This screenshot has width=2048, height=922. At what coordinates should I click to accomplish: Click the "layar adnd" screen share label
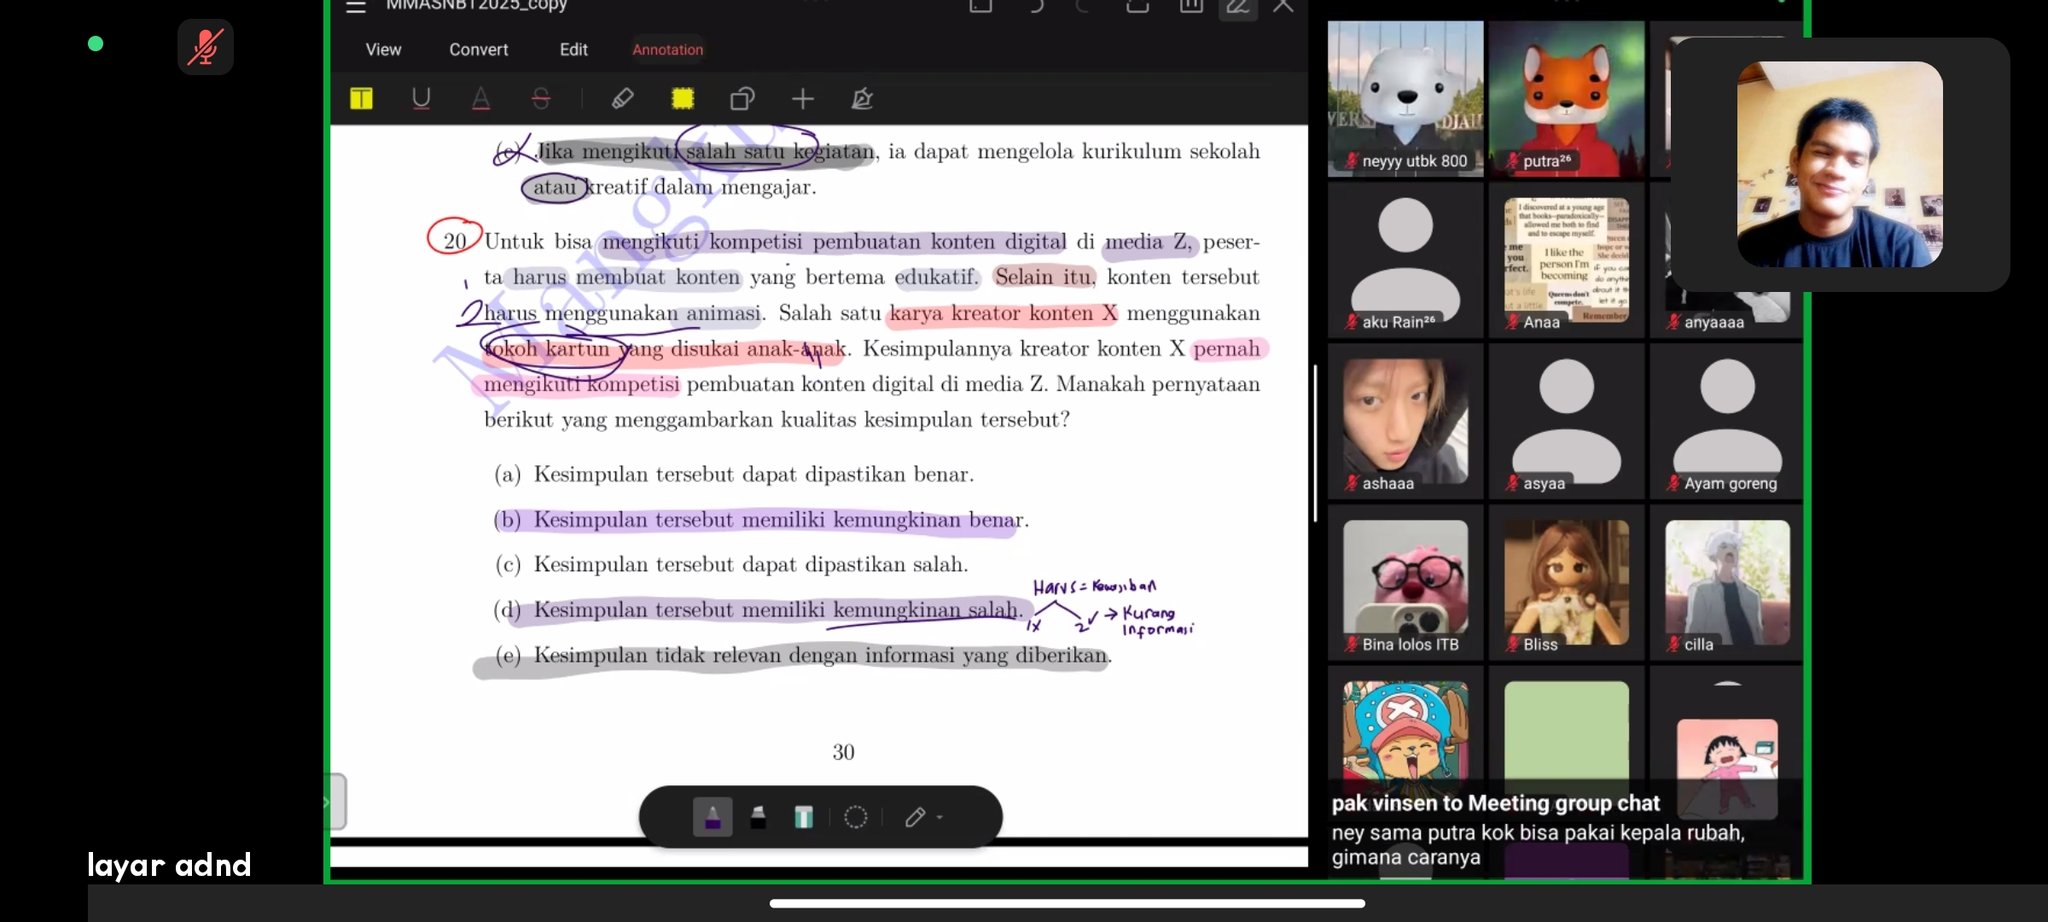[169, 865]
